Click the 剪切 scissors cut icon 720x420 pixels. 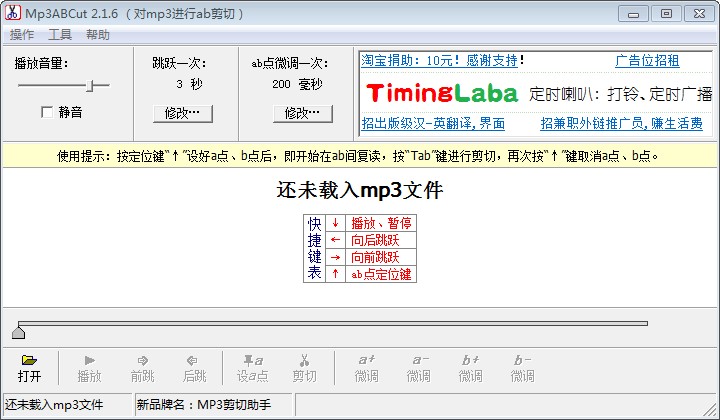click(x=304, y=360)
